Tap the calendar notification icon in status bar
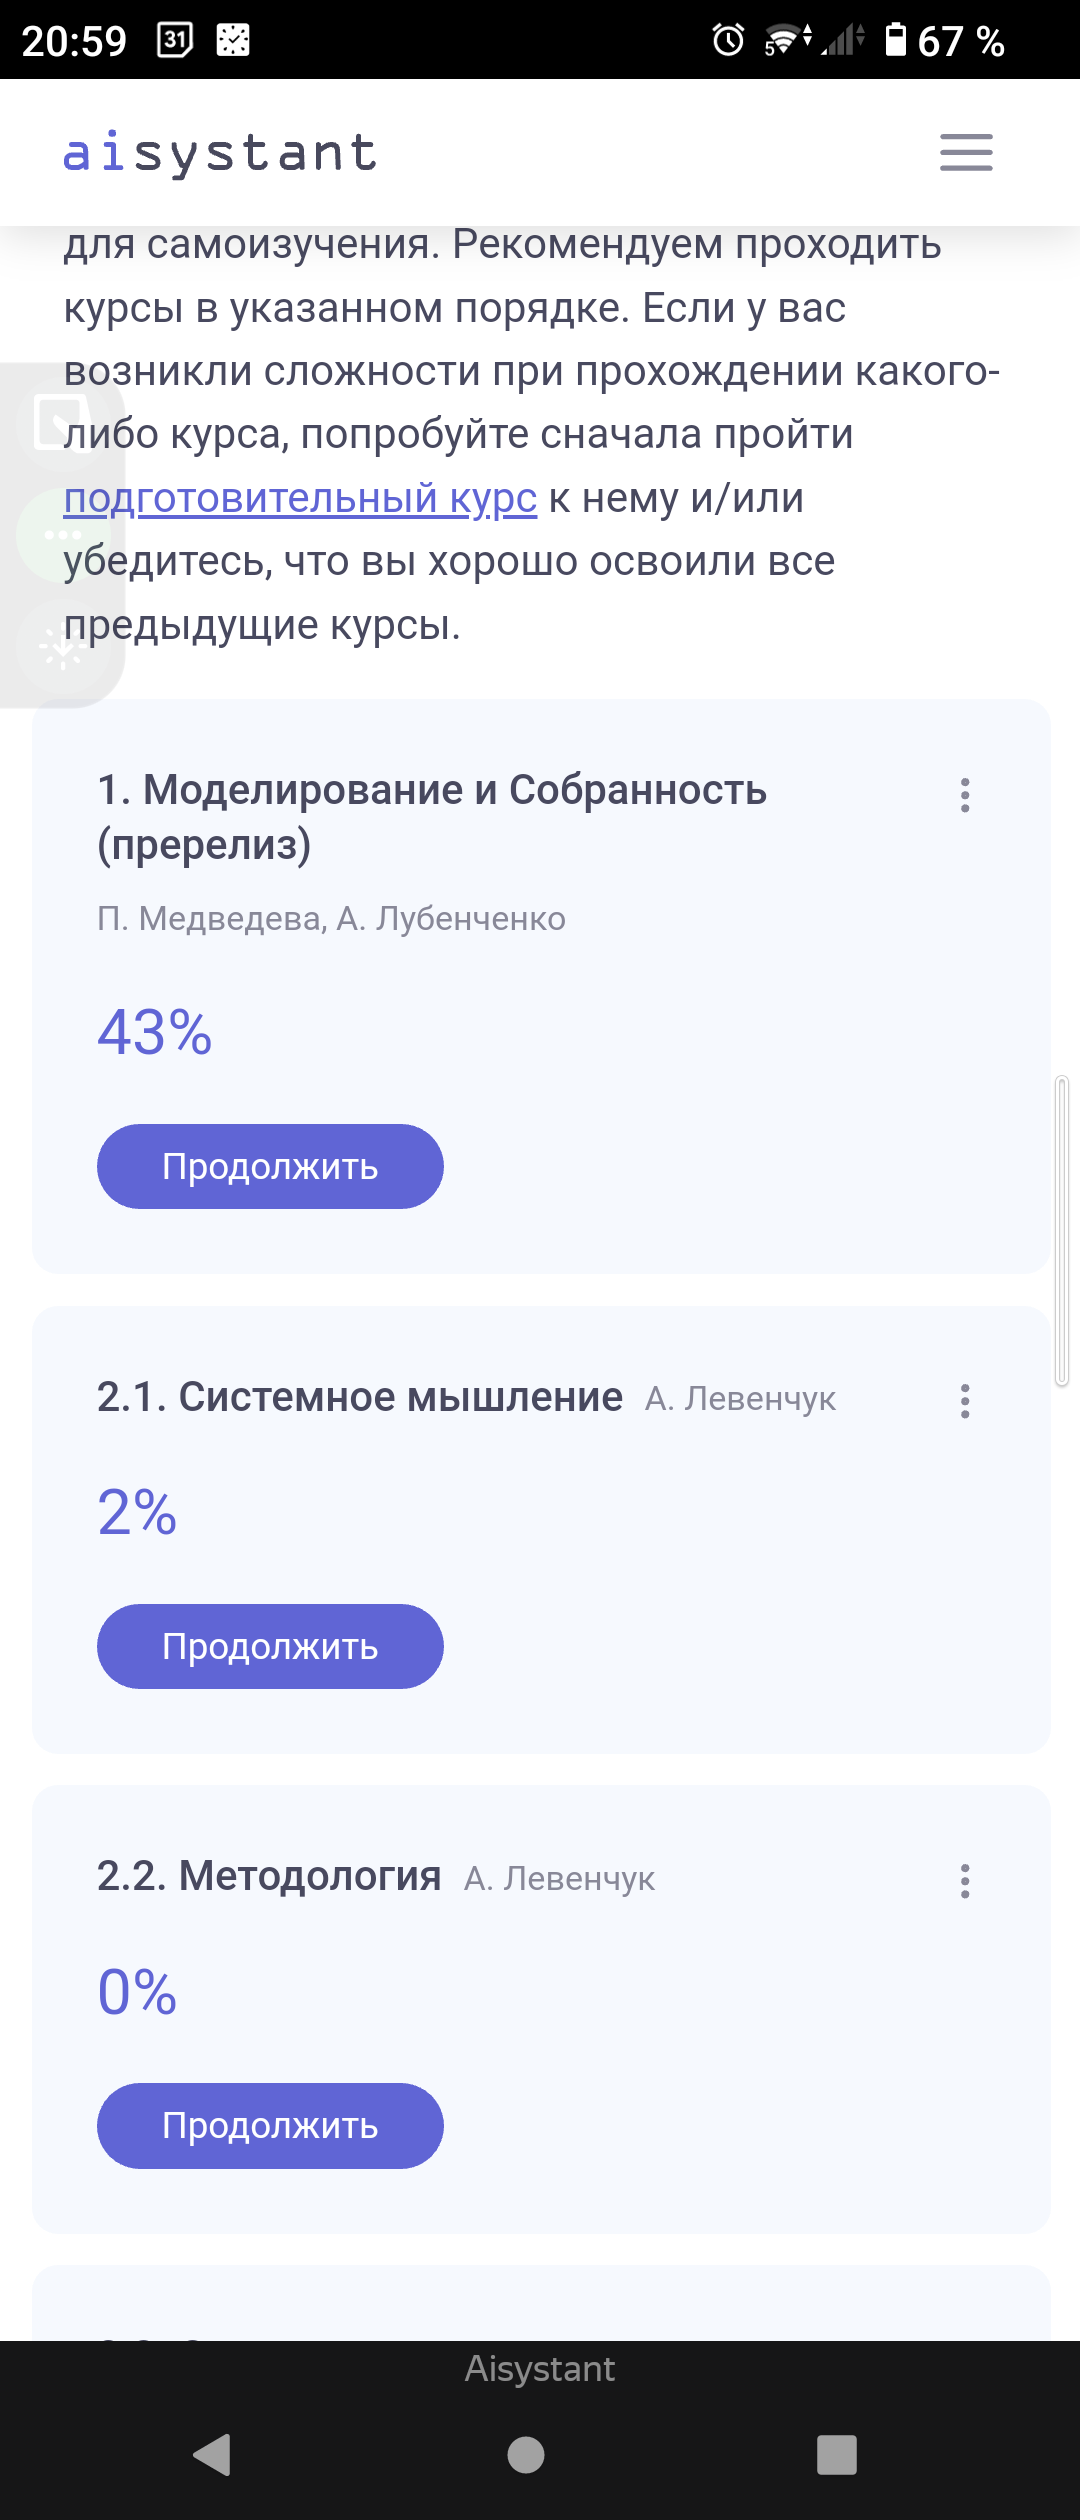Image resolution: width=1080 pixels, height=2520 pixels. pos(175,40)
